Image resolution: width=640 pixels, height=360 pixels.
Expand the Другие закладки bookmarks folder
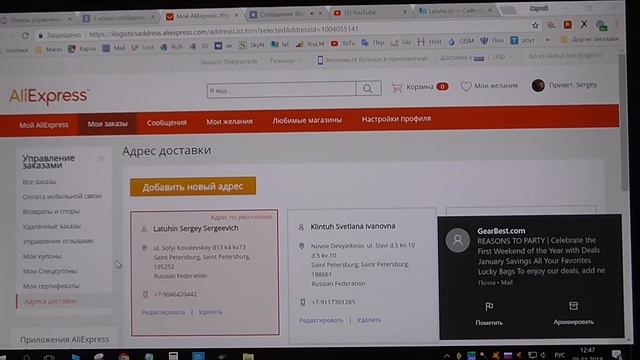(x=590, y=39)
